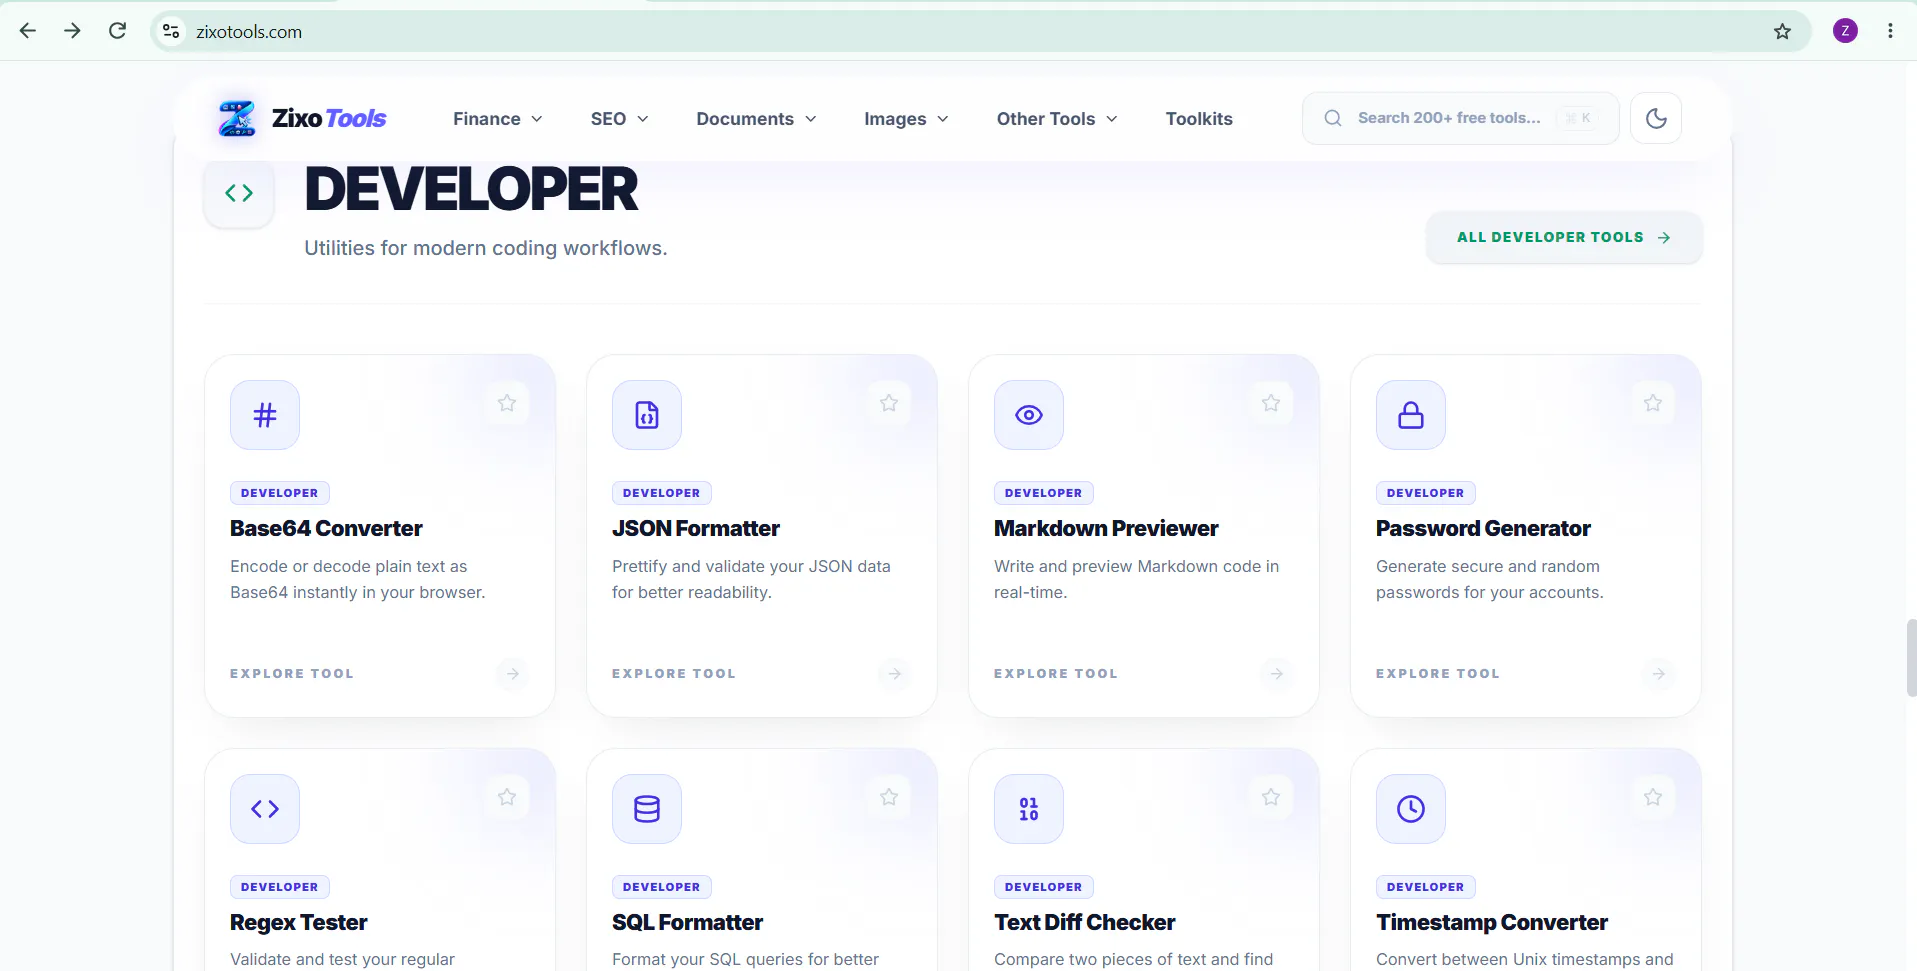Open the Markdown Previewer eye icon
The image size is (1917, 971).
pyautogui.click(x=1029, y=415)
